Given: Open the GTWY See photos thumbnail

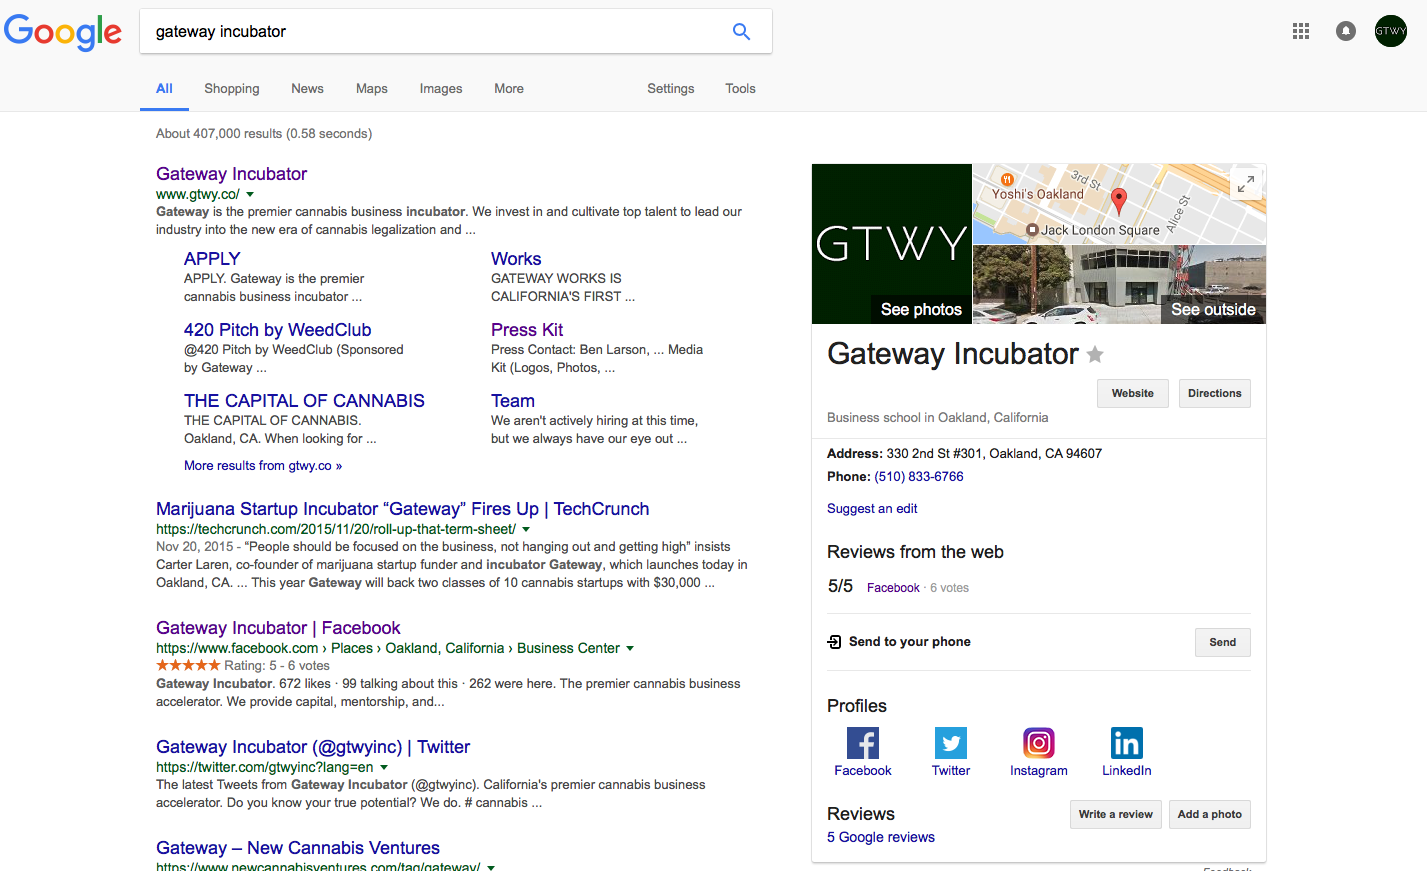Looking at the screenshot, I should tap(892, 244).
